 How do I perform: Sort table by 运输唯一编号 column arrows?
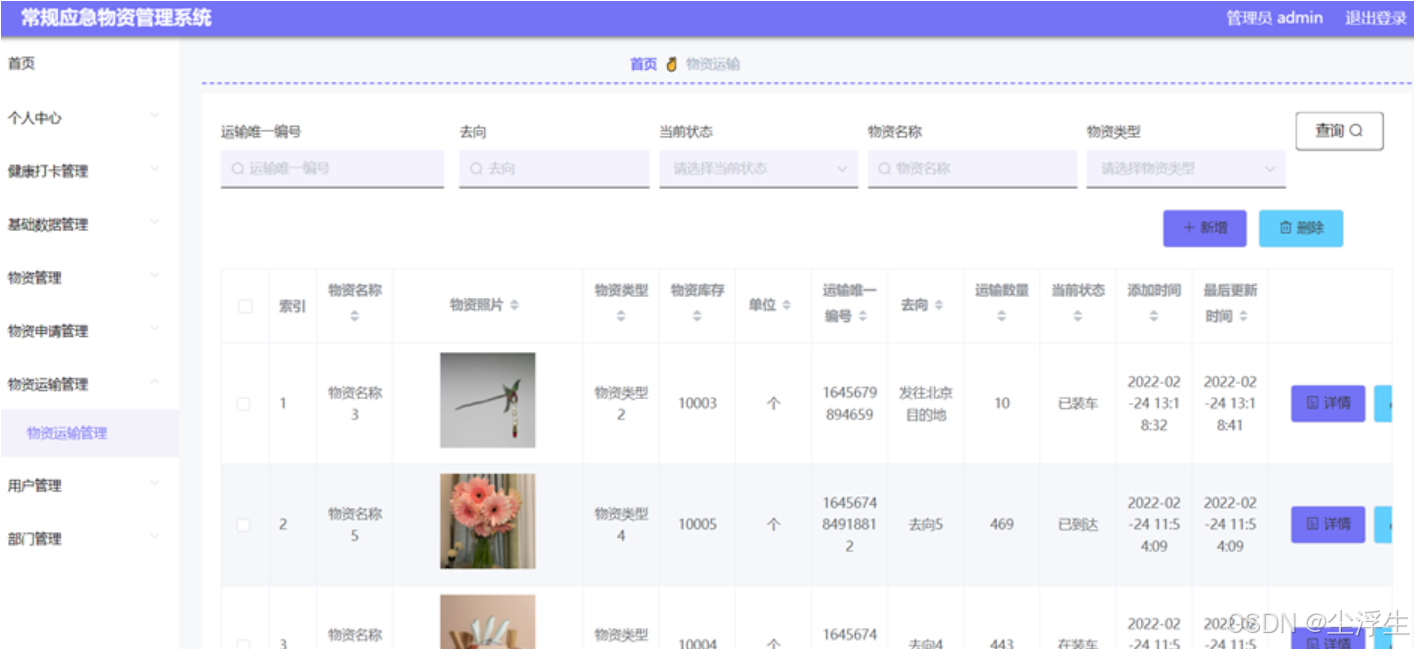(862, 316)
